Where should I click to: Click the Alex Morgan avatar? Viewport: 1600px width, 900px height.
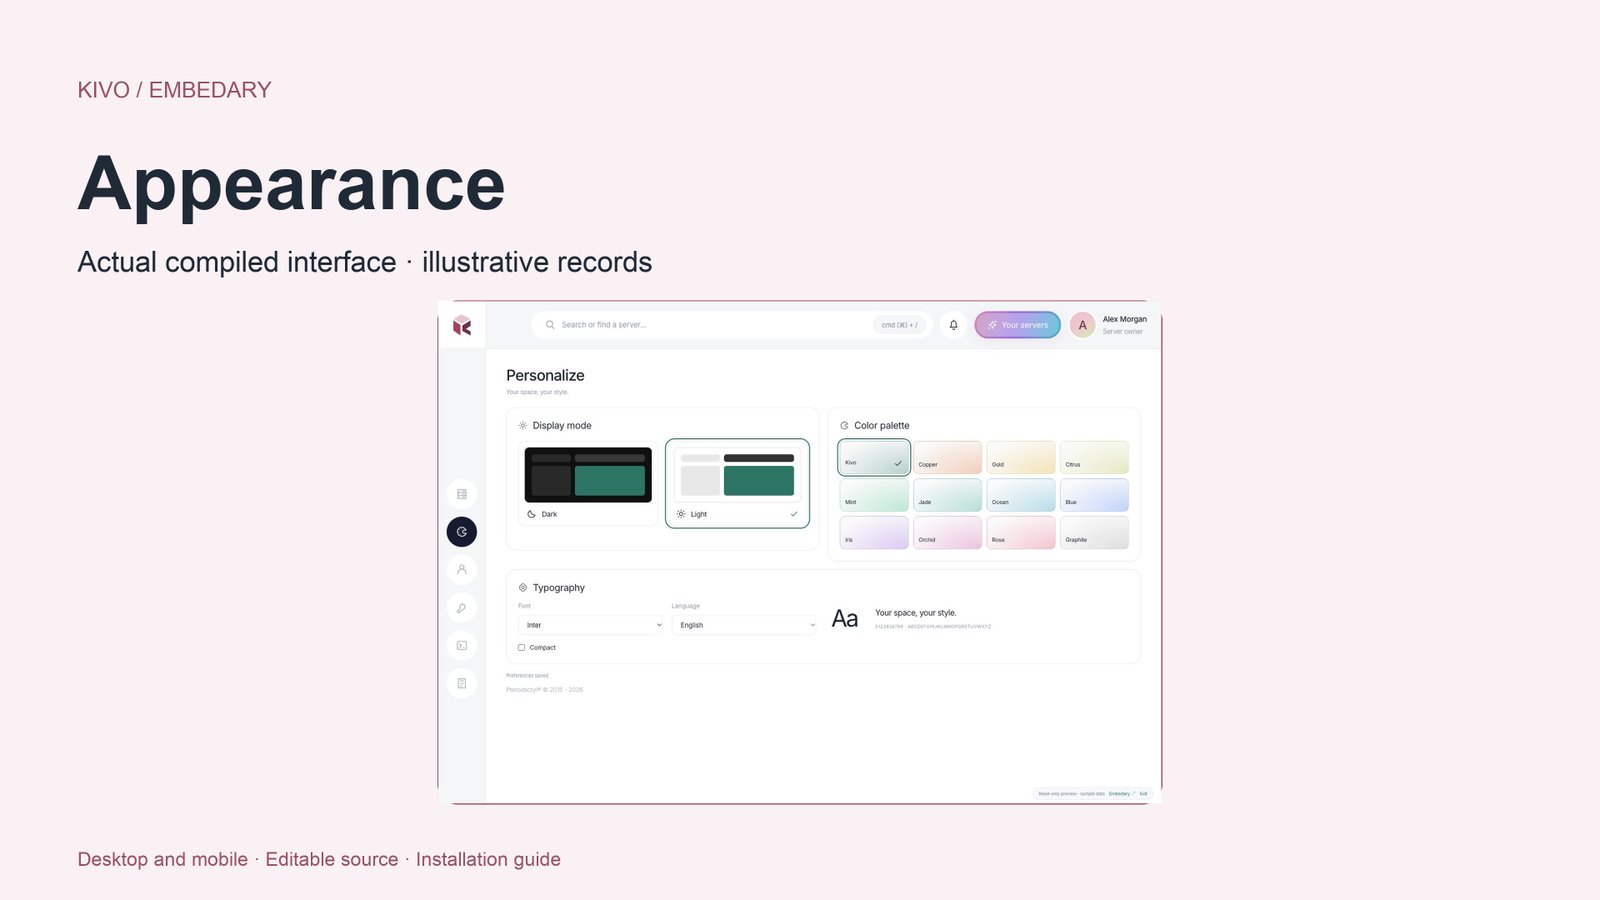(x=1082, y=325)
